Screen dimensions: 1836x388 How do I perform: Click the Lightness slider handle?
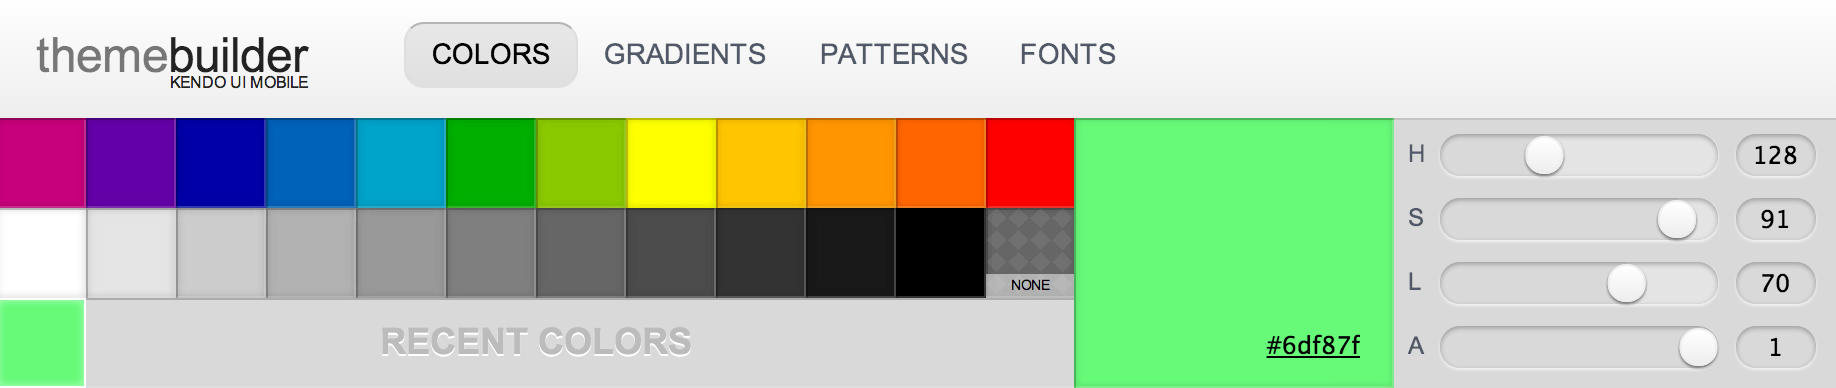(x=1626, y=283)
